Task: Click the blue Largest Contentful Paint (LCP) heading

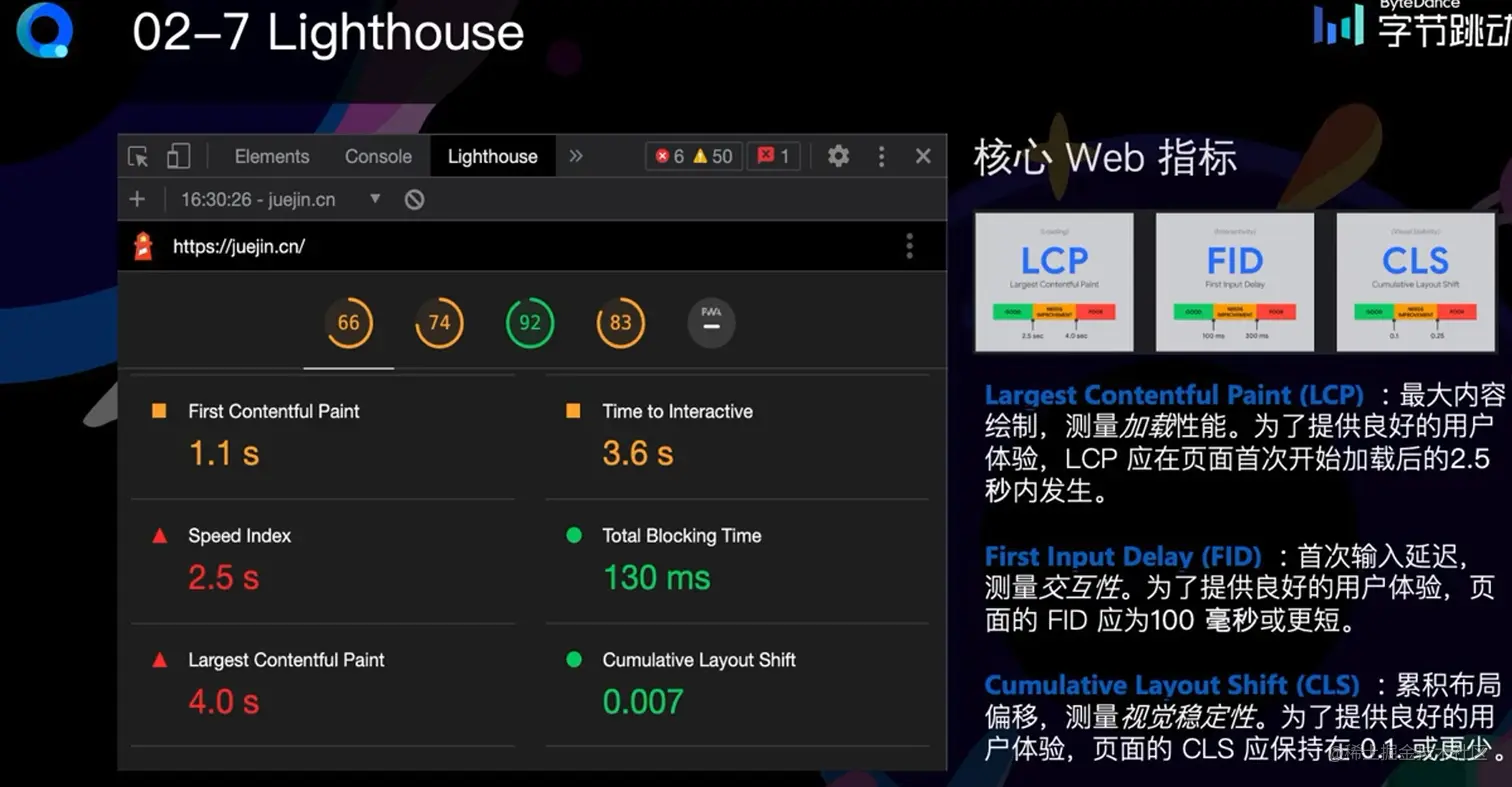Action: point(1175,395)
